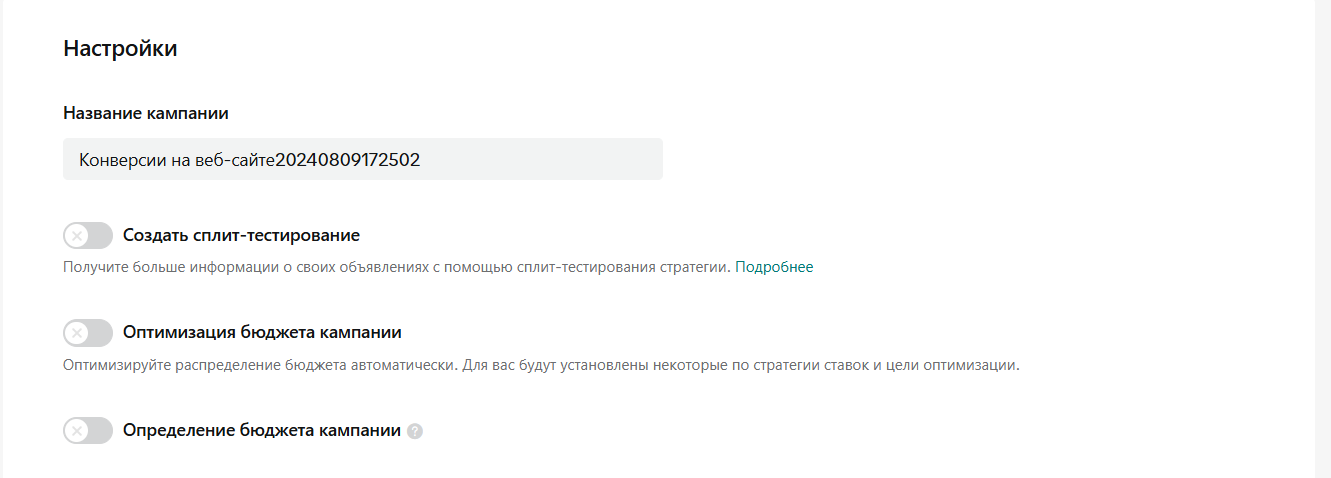Click the budget optimization description sentence
Viewport: 1331px width, 478px height.
pyautogui.click(x=541, y=365)
